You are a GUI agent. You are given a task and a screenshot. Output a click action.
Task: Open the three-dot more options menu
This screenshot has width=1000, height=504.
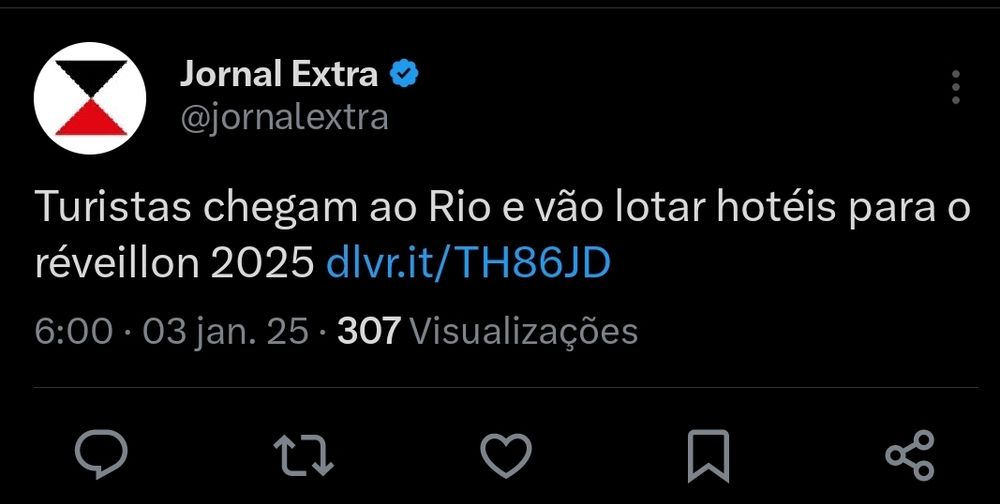coord(955,87)
